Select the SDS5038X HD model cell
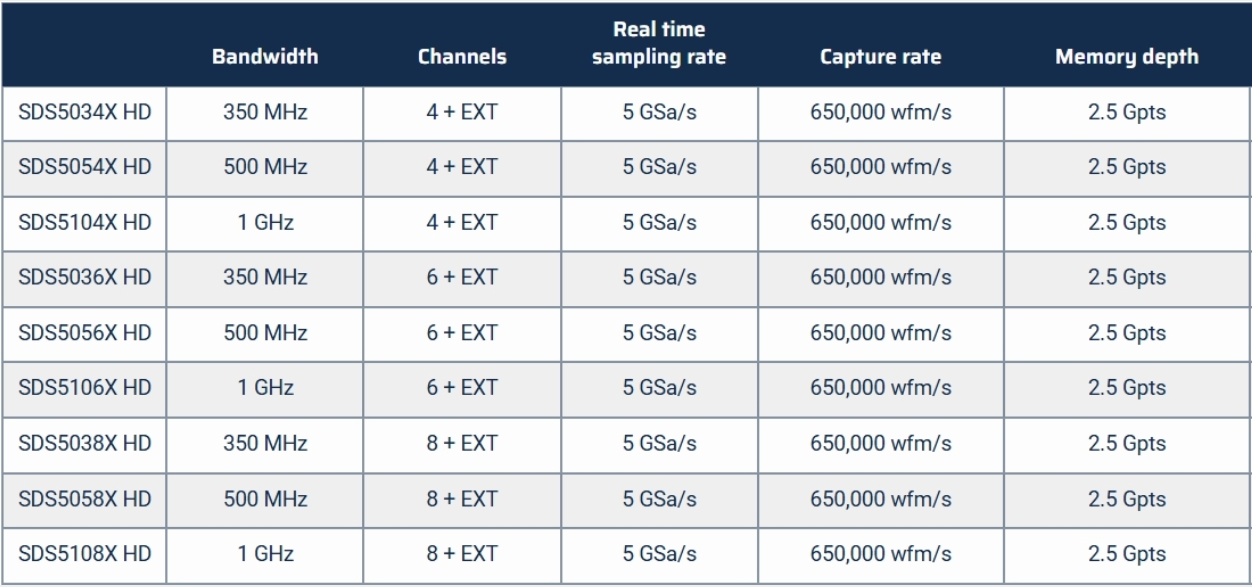Image resolution: width=1252 pixels, height=587 pixels. (x=85, y=443)
